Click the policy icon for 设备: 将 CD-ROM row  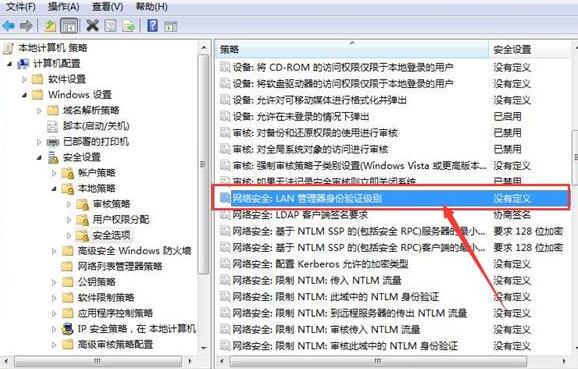[225, 67]
